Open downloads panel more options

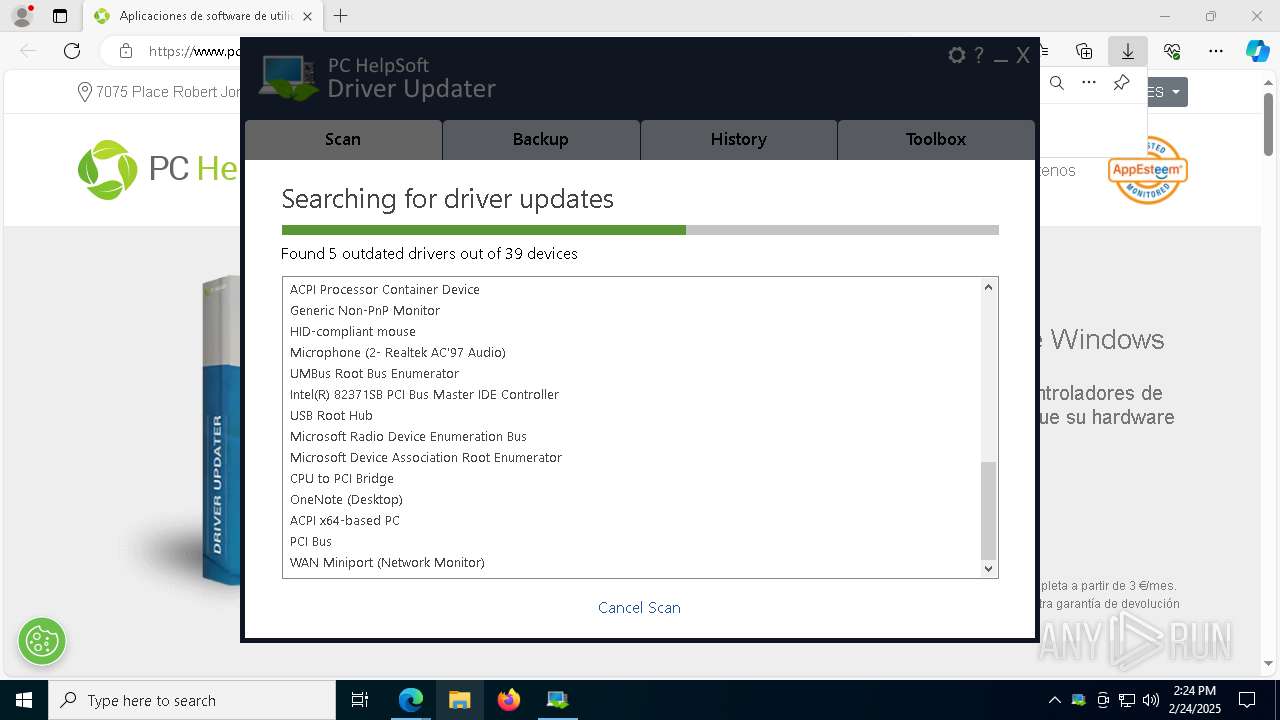tap(1089, 83)
